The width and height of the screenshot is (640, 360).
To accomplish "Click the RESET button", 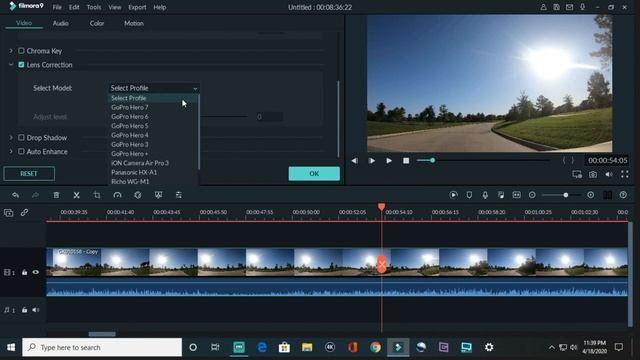I will 29,173.
